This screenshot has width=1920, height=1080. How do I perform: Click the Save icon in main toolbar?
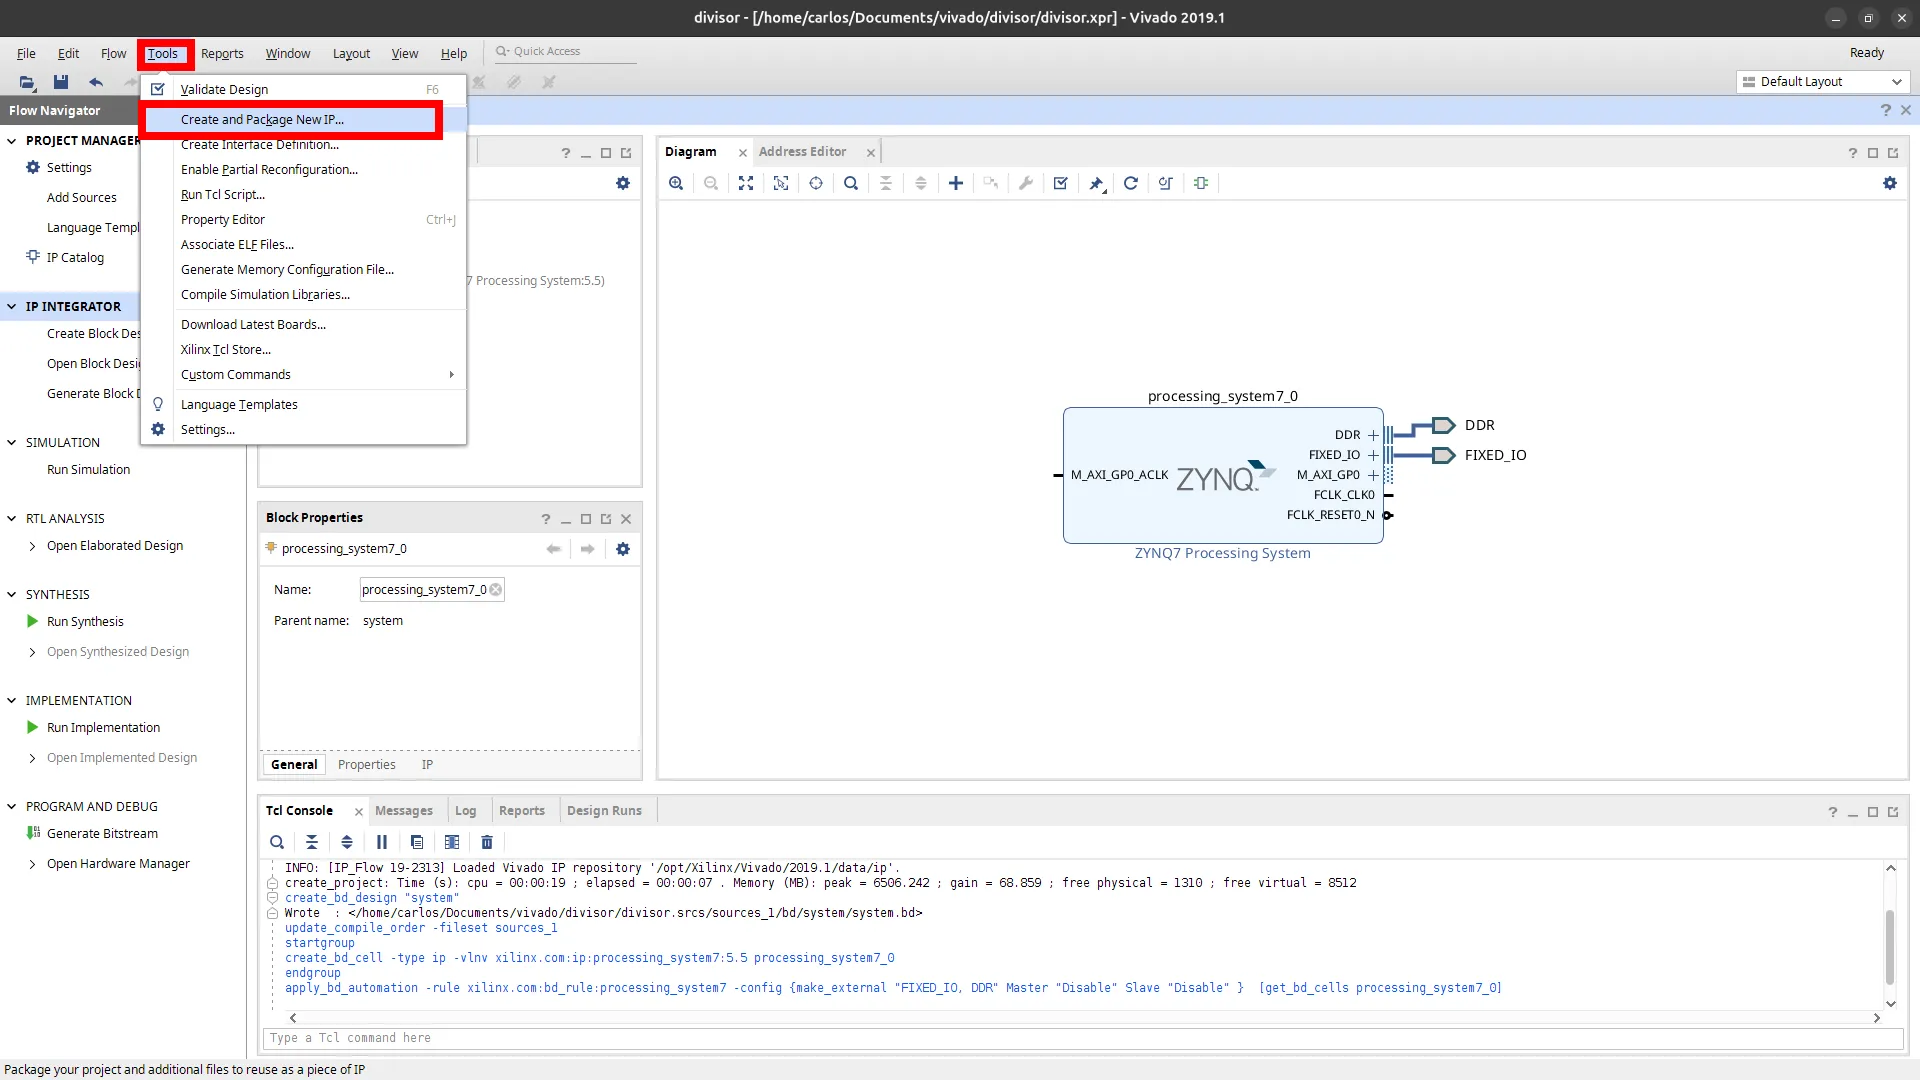tap(61, 82)
